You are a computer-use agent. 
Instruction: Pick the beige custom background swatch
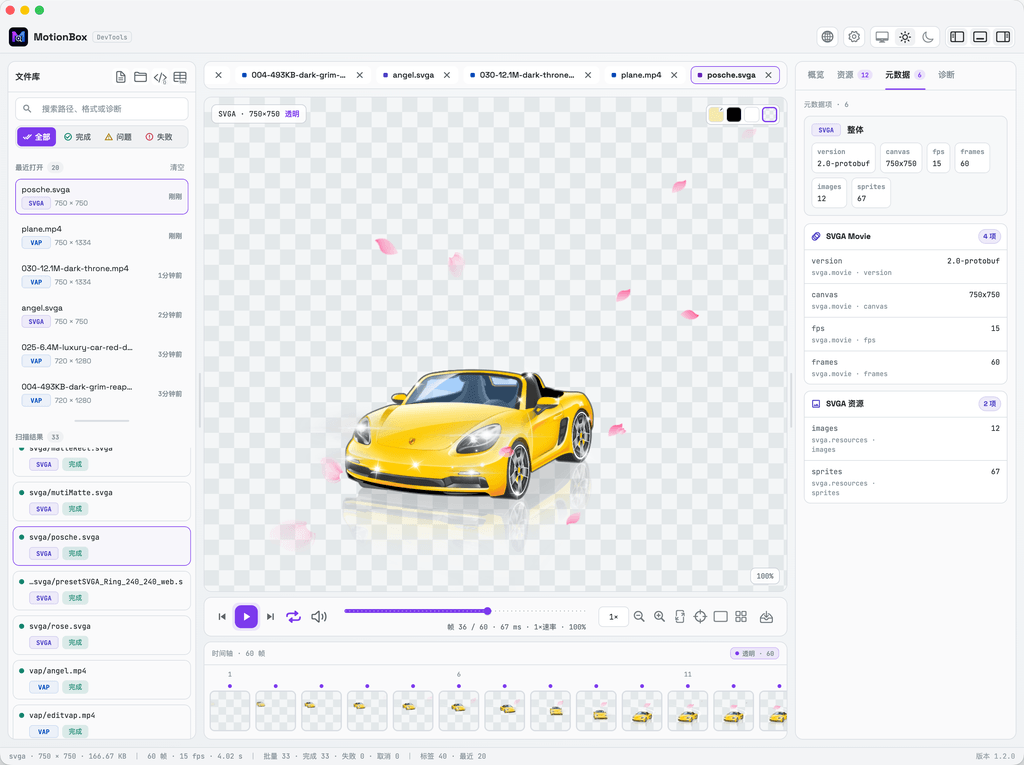tap(716, 114)
